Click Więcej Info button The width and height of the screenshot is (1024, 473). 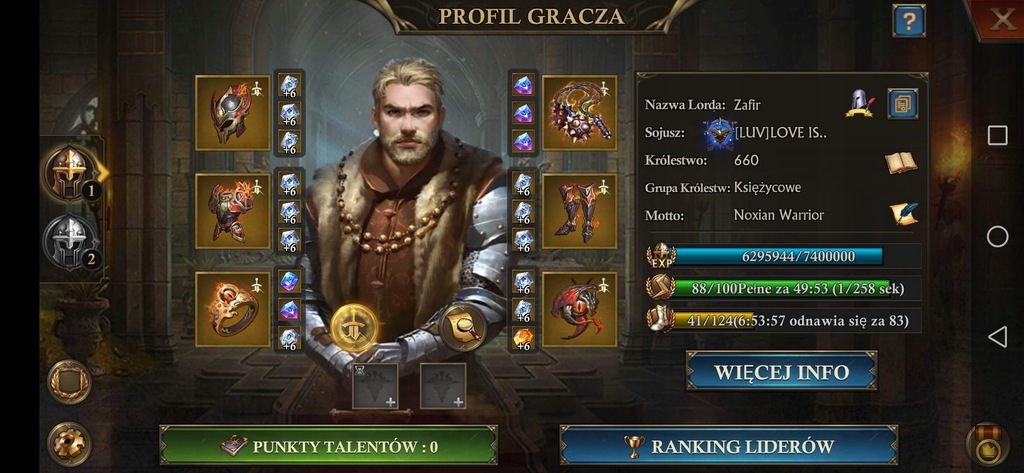(781, 371)
